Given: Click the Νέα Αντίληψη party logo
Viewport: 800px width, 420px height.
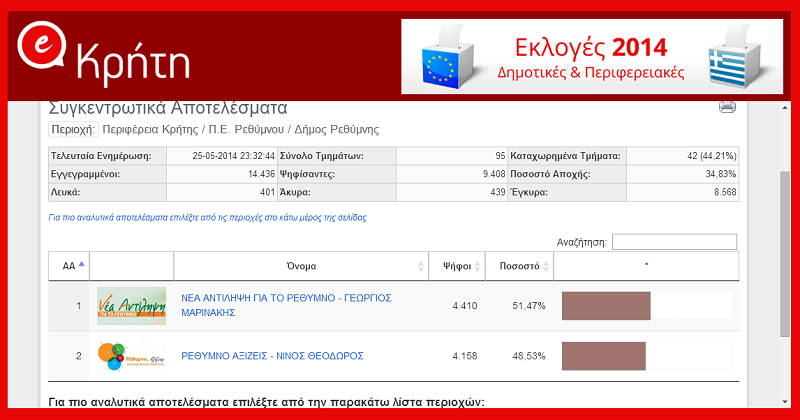Looking at the screenshot, I should (x=132, y=305).
